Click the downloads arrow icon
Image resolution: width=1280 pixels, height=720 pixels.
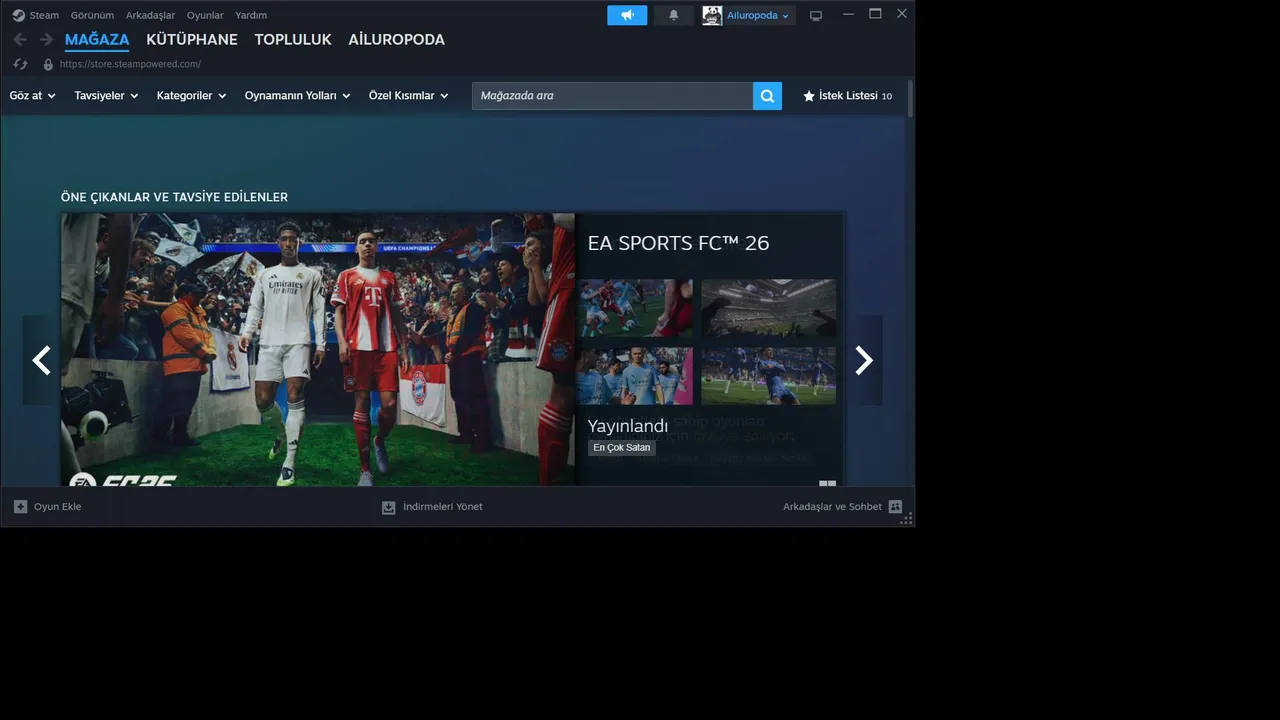(x=389, y=507)
